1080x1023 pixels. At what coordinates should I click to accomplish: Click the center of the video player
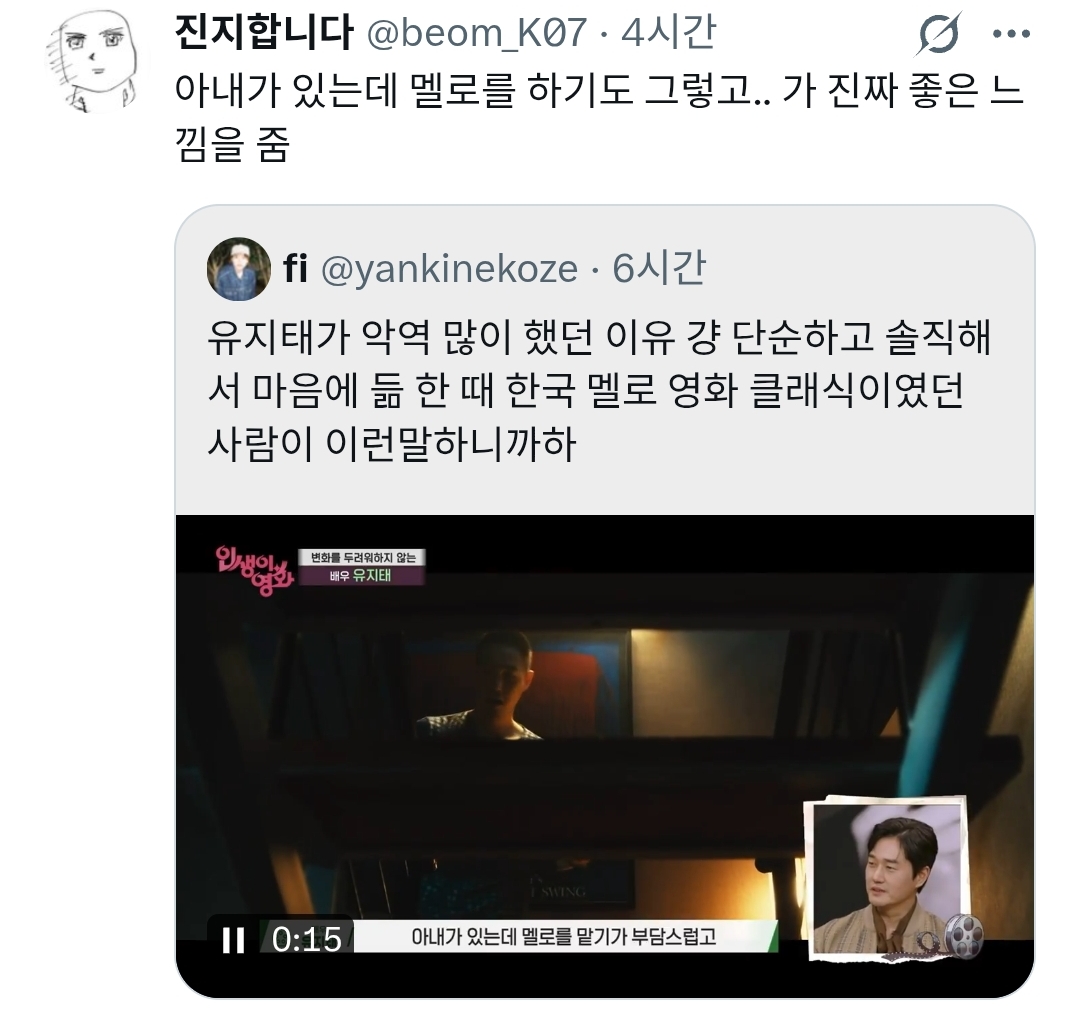tap(605, 756)
